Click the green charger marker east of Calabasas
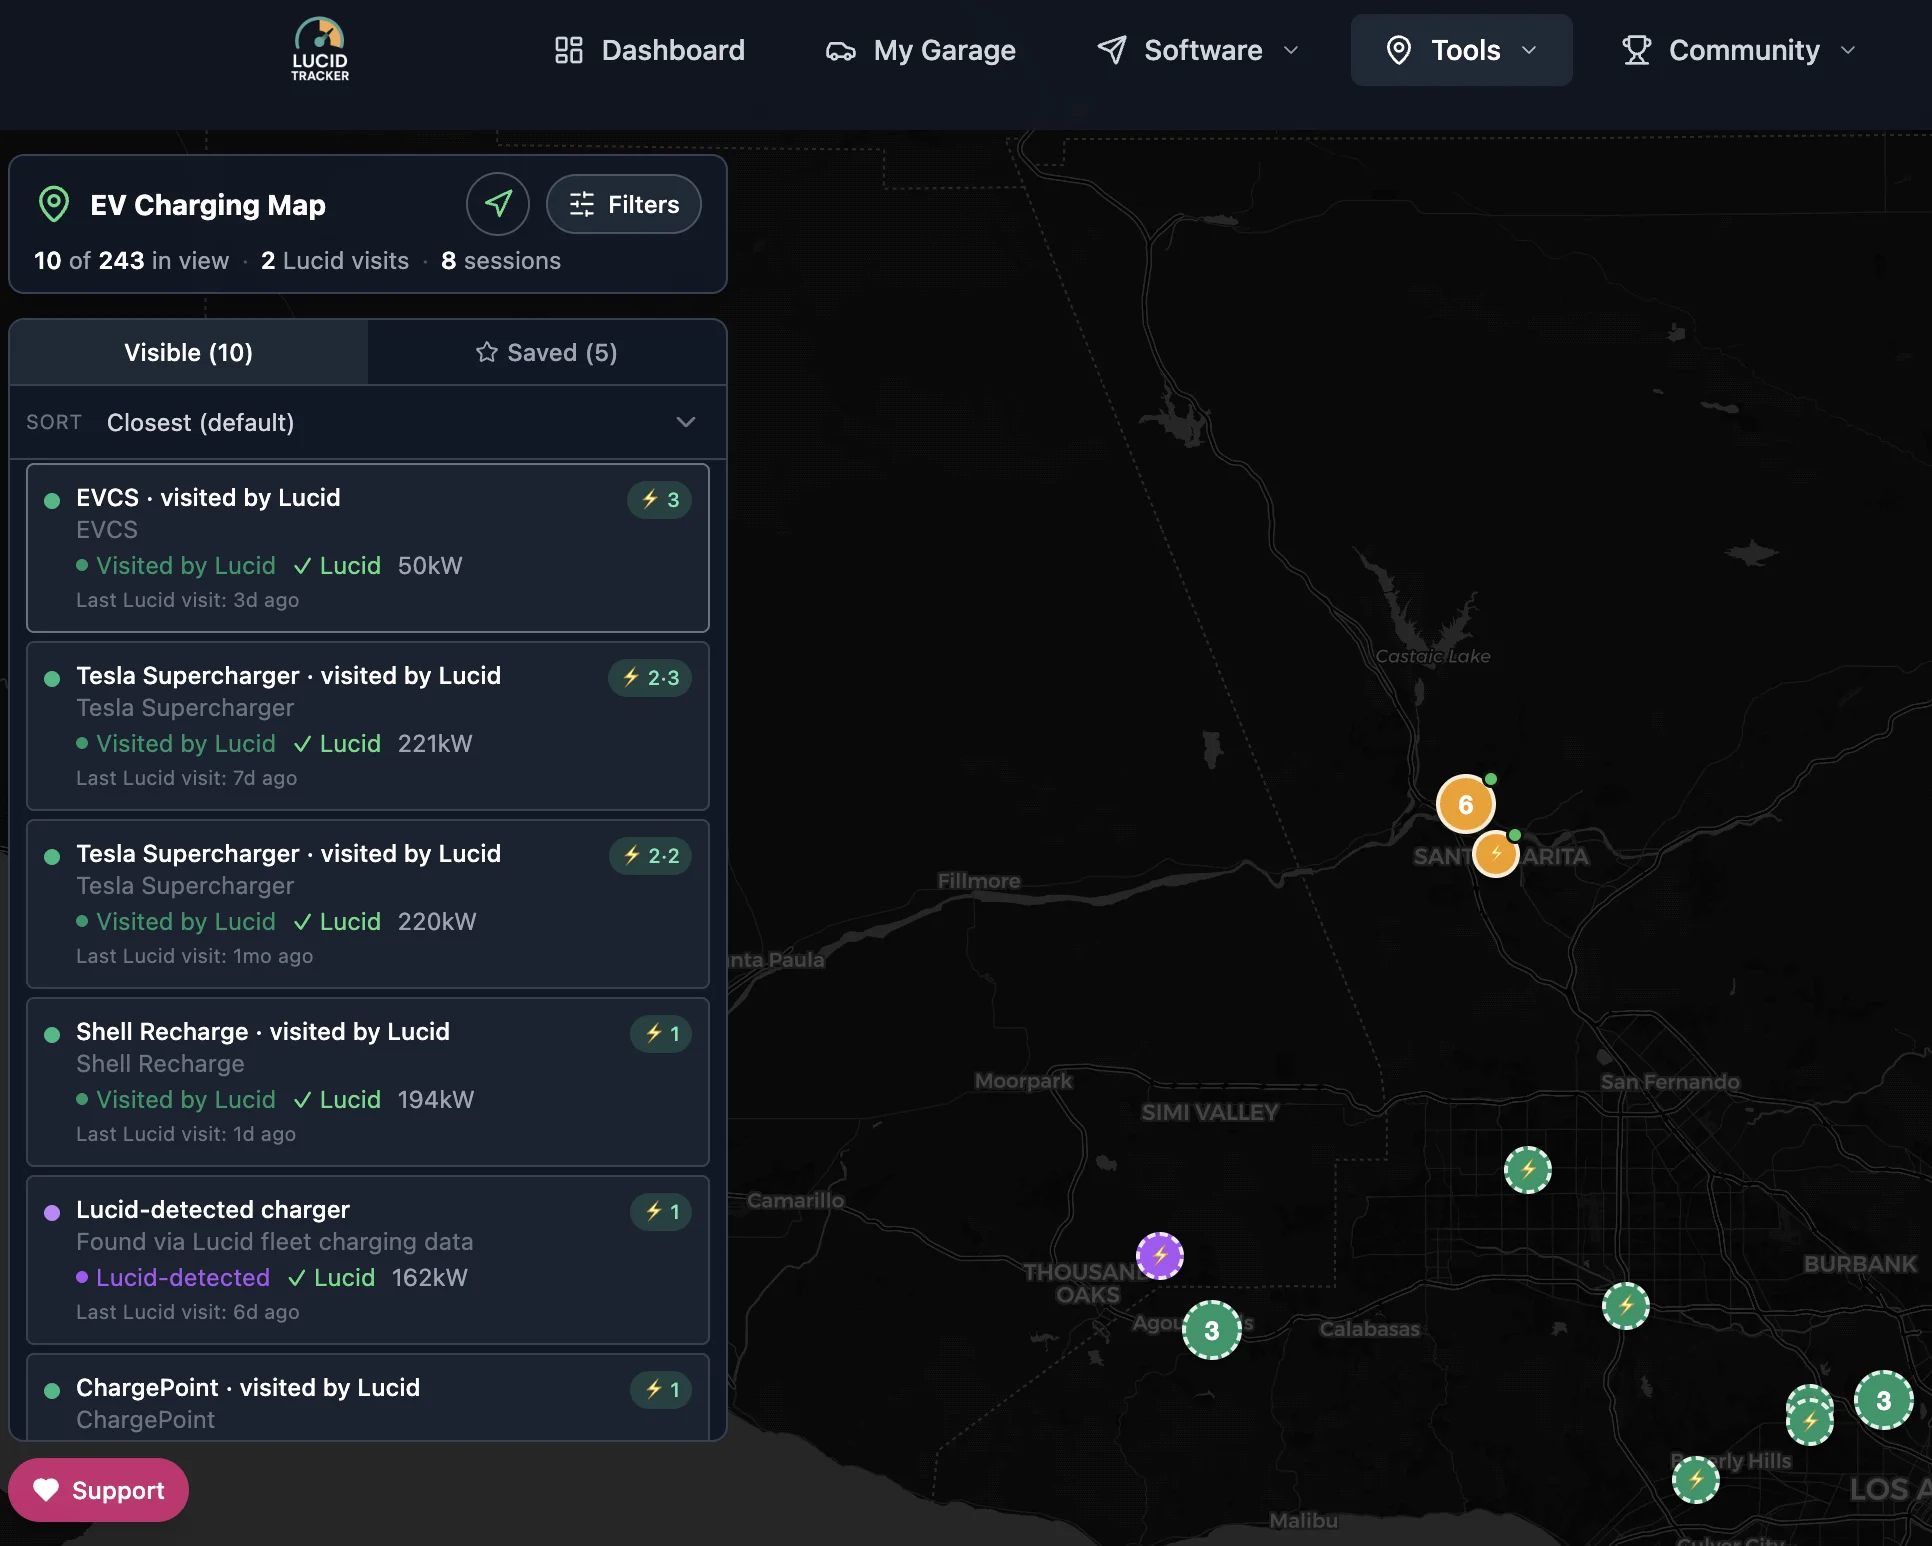The width and height of the screenshot is (1932, 1546). coord(1626,1305)
